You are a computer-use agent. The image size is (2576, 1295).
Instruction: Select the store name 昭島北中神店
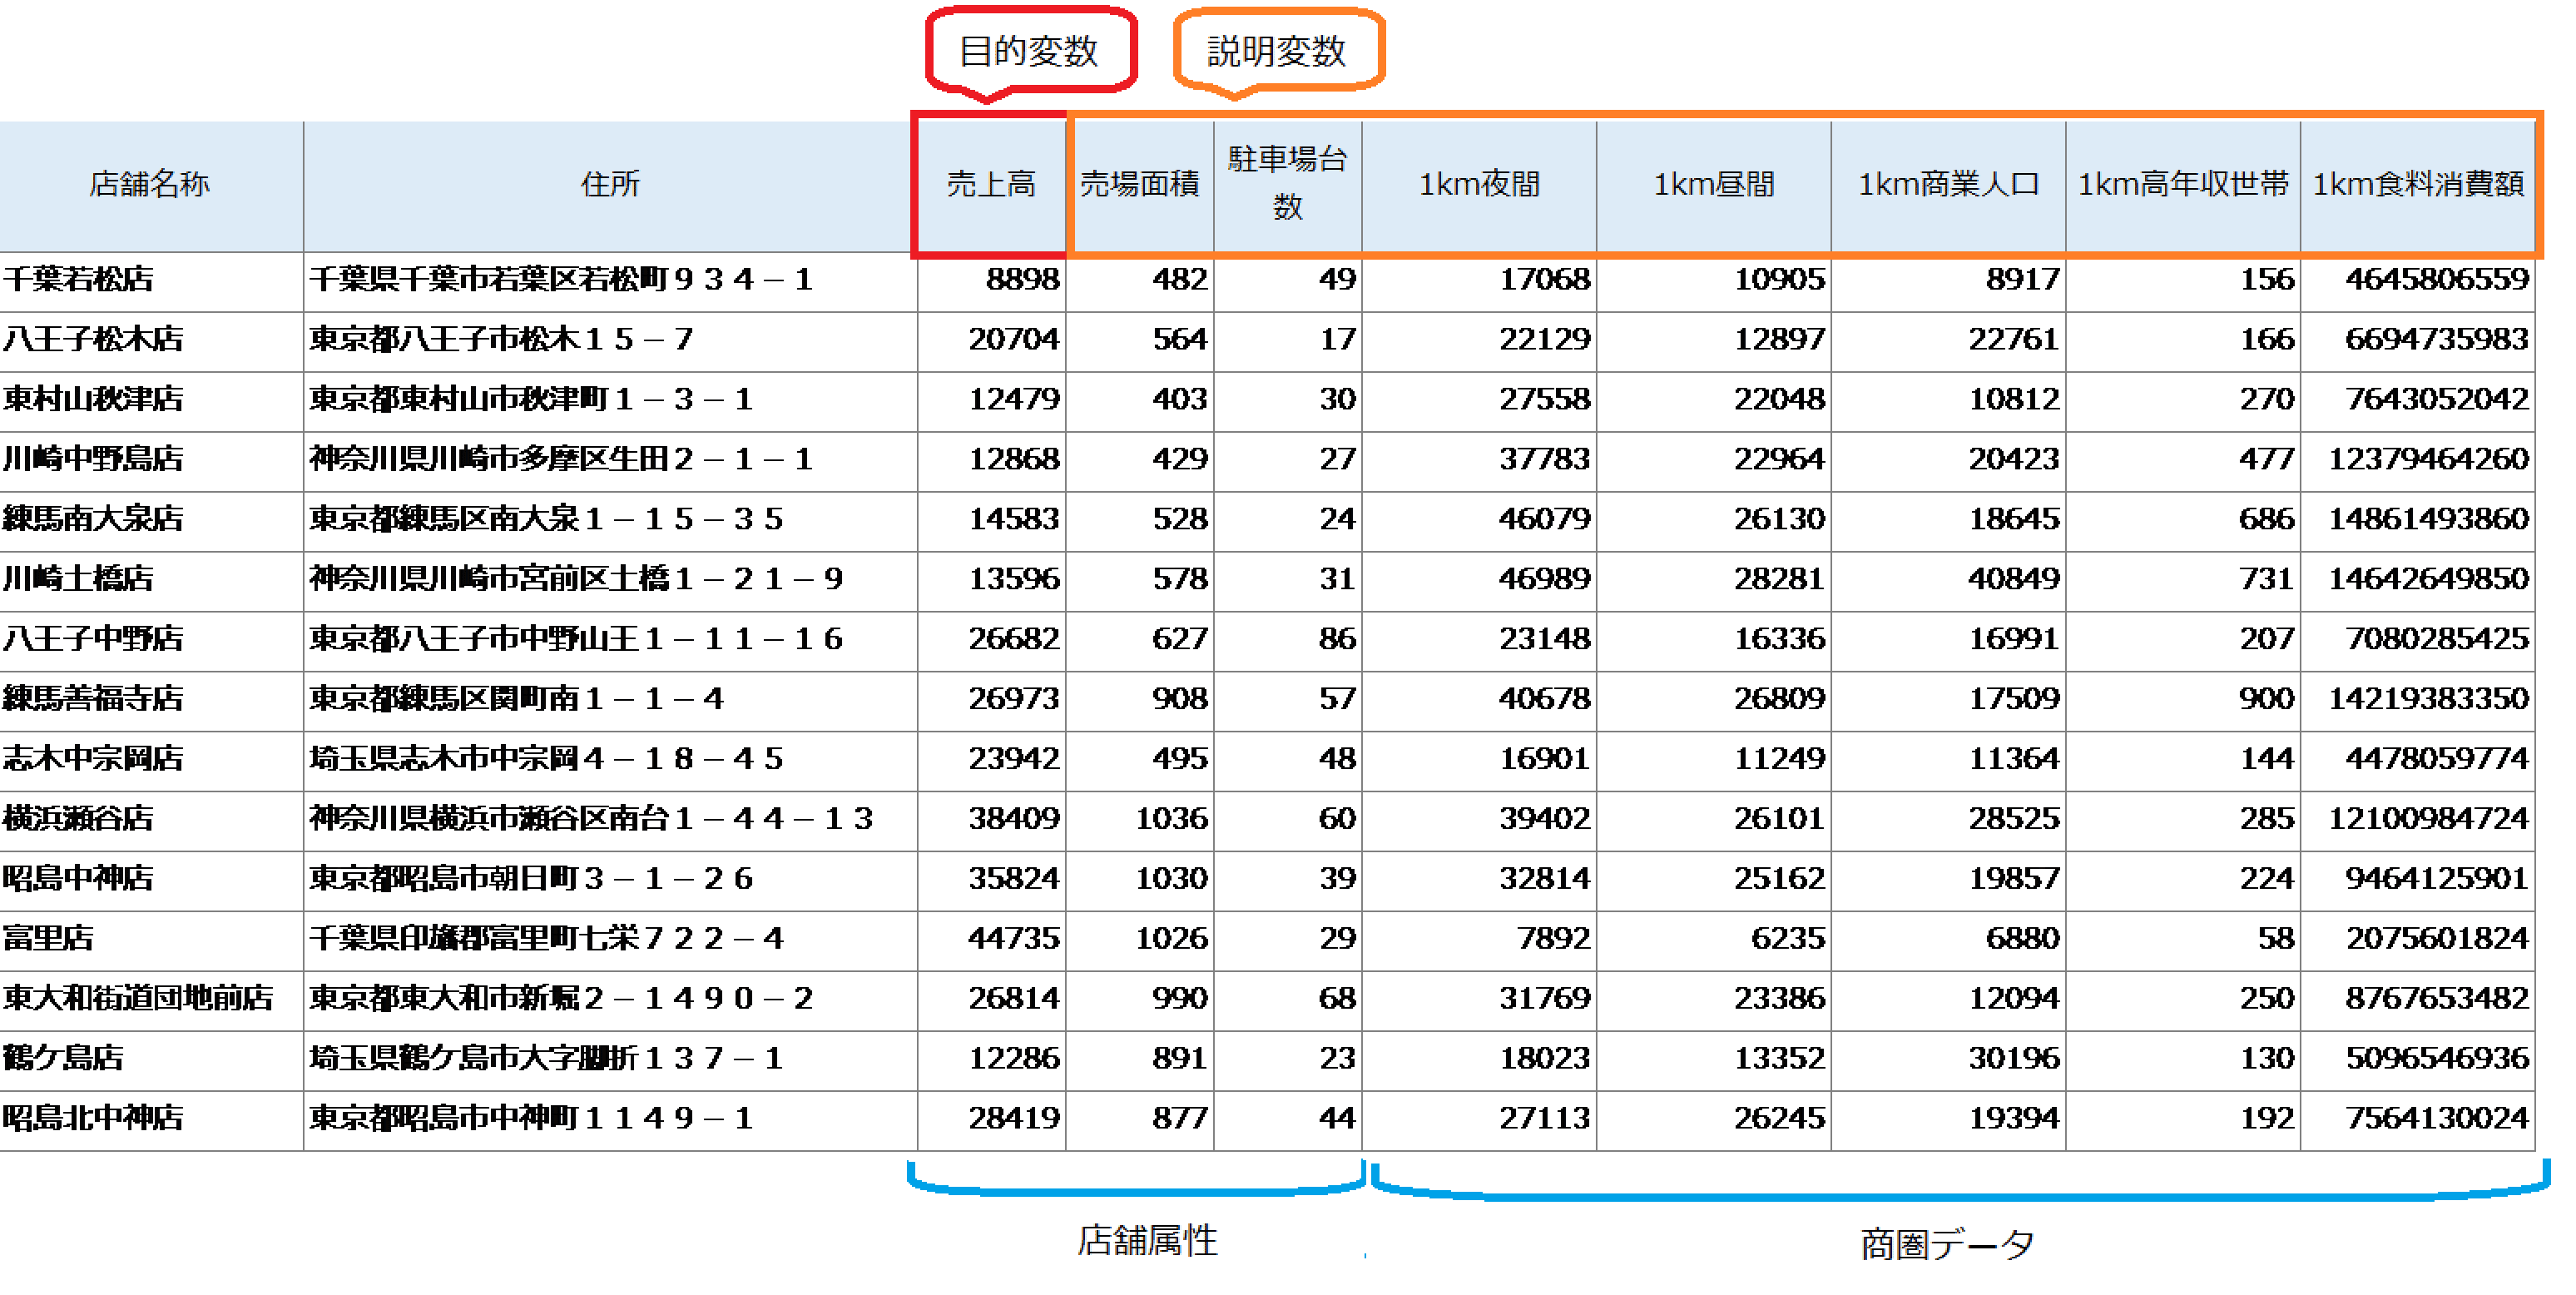click(x=93, y=1119)
